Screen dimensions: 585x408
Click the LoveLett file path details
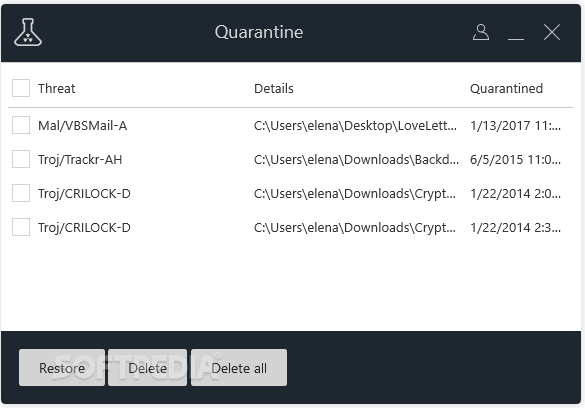(x=355, y=126)
